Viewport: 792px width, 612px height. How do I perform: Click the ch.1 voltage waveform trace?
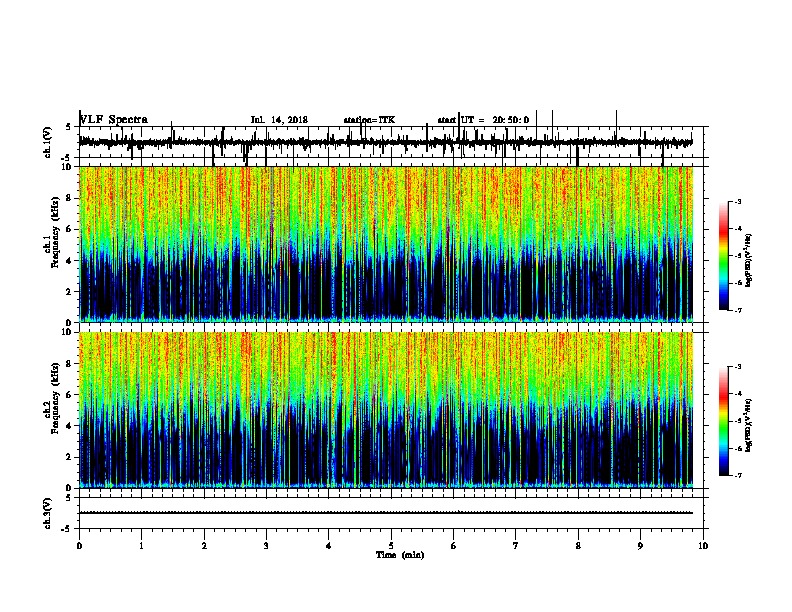(386, 142)
